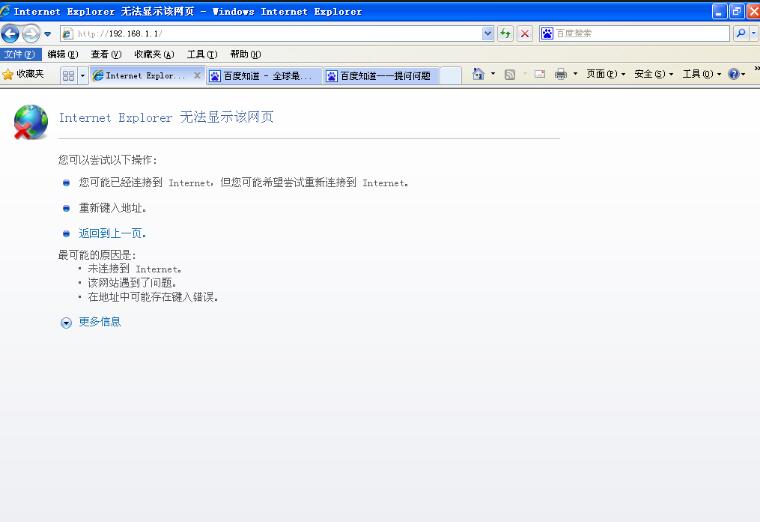Image resolution: width=760 pixels, height=522 pixels.
Task: Restore down the Internet Explorer window
Action: point(737,12)
